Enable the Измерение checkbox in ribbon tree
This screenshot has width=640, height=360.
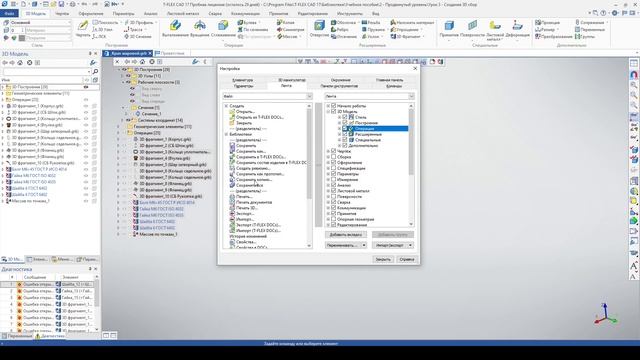[x=333, y=180]
